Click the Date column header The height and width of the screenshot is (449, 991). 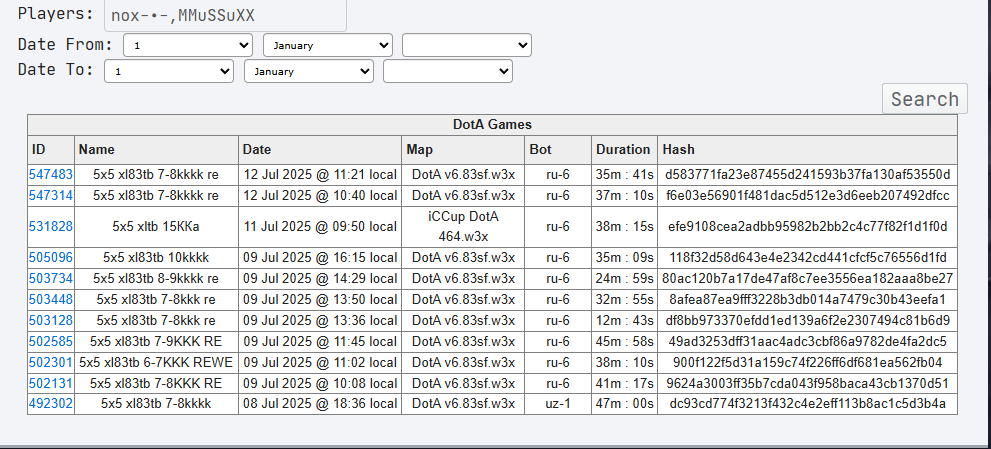click(x=320, y=149)
